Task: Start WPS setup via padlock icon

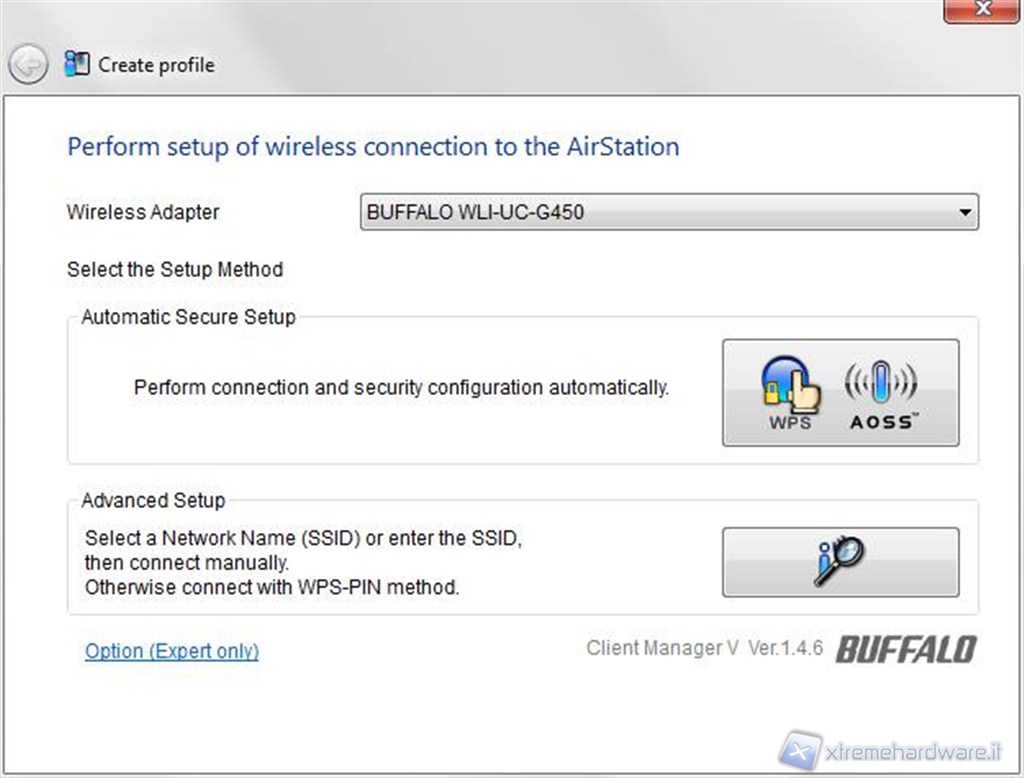Action: 790,391
